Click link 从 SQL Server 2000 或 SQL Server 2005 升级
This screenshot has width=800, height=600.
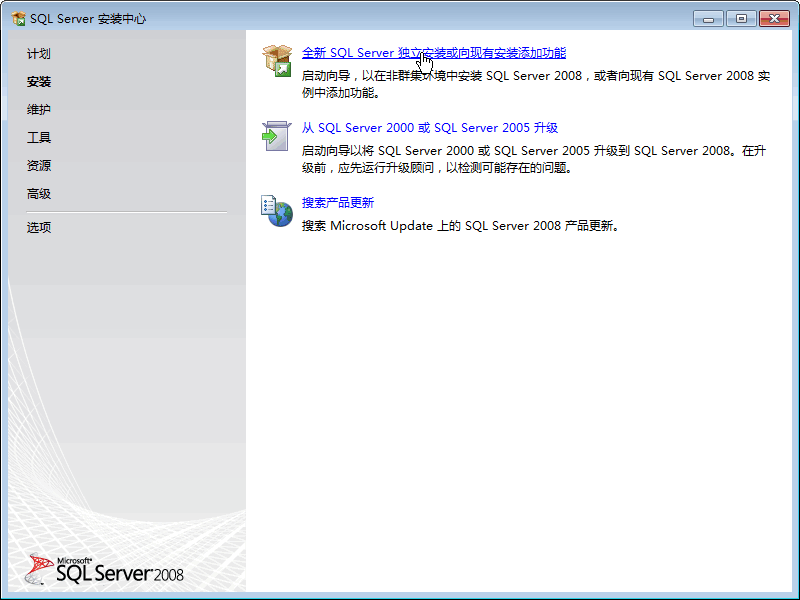coord(430,128)
